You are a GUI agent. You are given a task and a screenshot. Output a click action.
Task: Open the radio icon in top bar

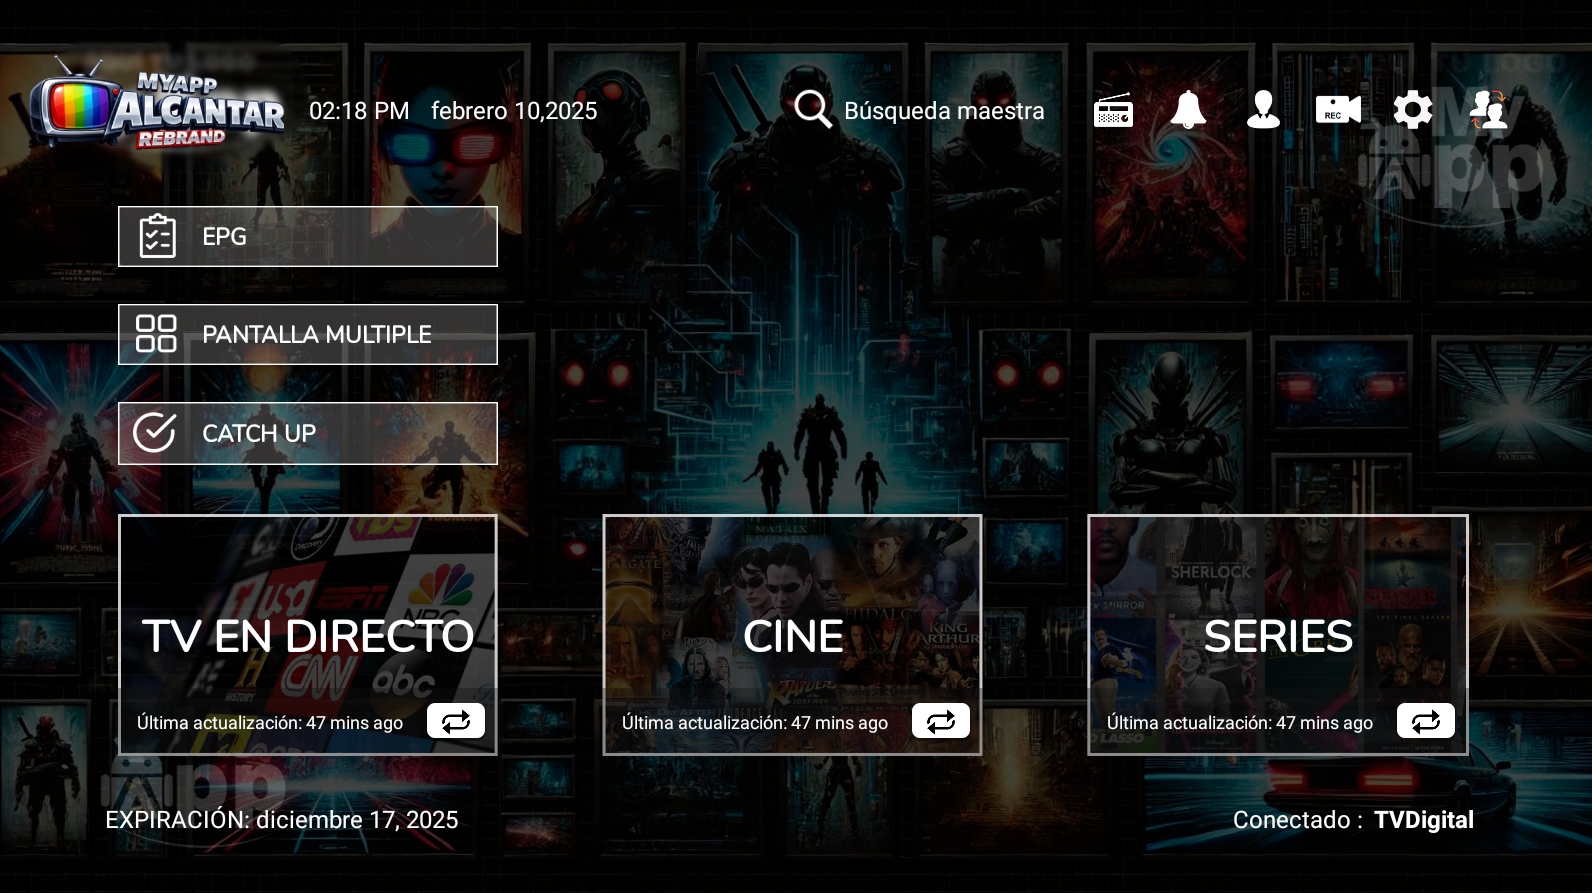click(x=1113, y=110)
